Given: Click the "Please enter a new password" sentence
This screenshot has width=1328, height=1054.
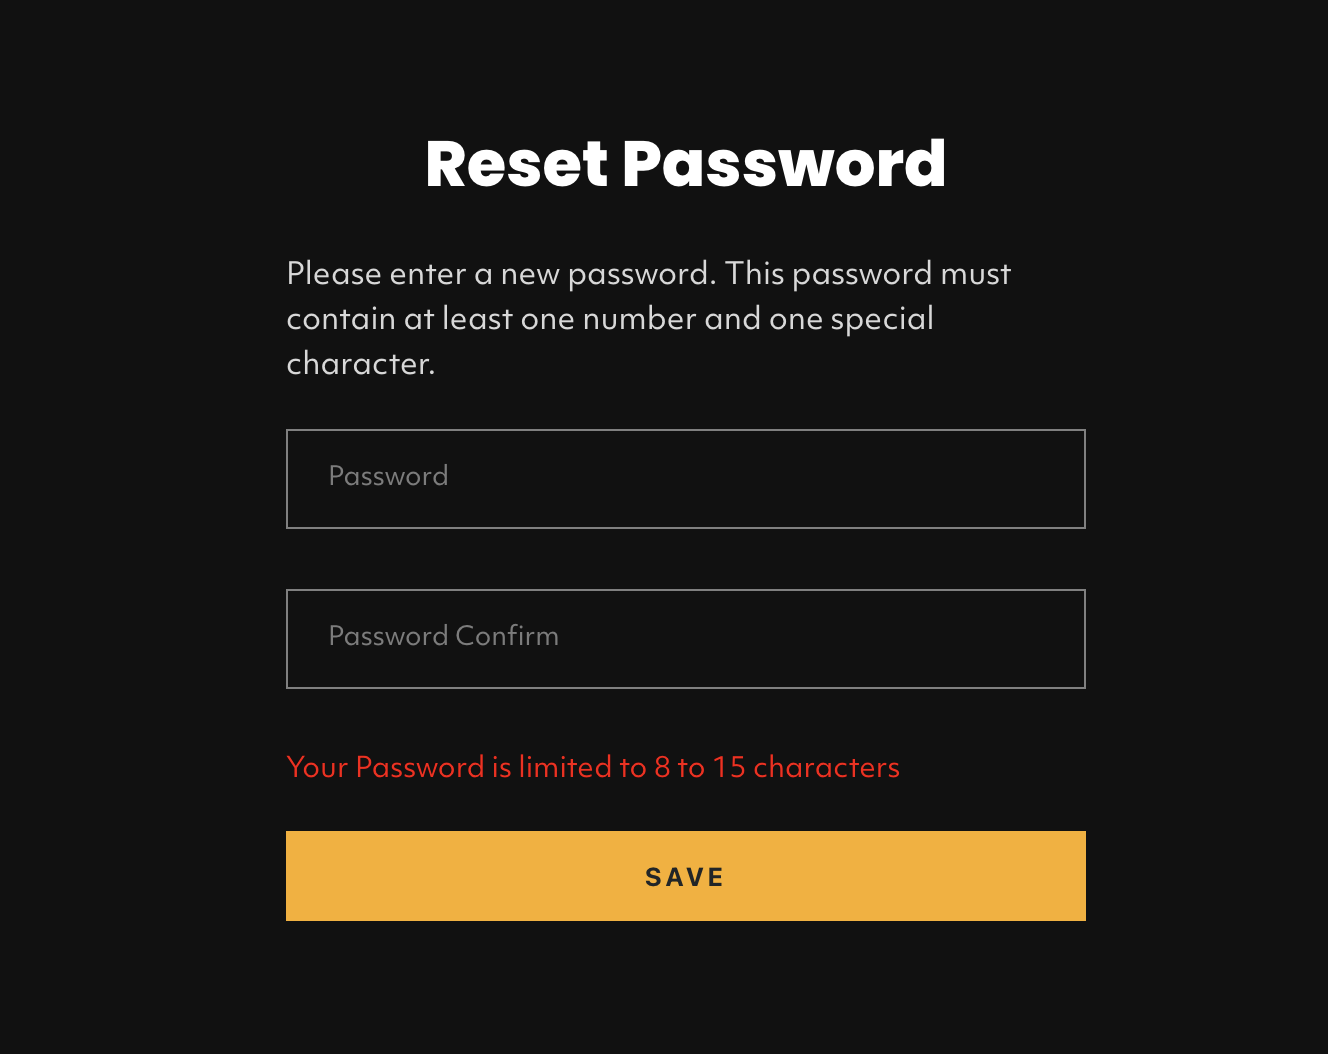Looking at the screenshot, I should (498, 273).
